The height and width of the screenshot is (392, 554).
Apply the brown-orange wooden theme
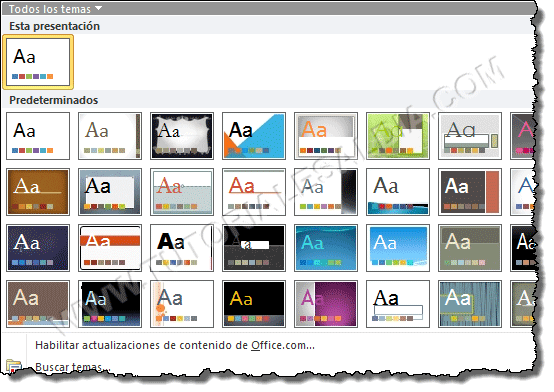(38, 192)
